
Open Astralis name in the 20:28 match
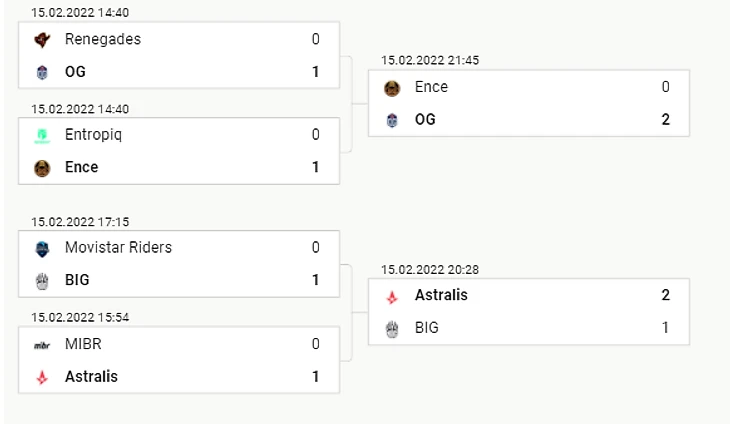(x=441, y=296)
